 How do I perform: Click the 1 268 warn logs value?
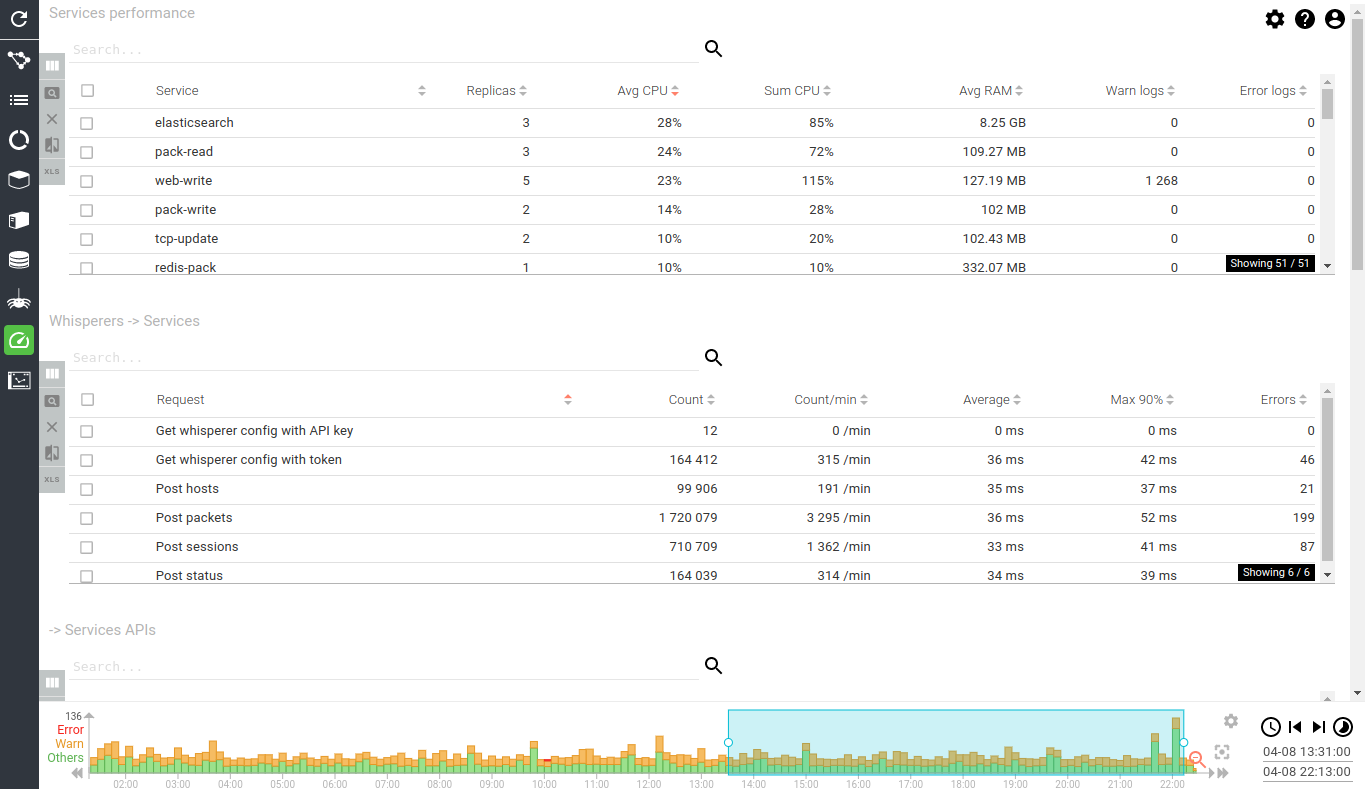pyautogui.click(x=1162, y=181)
